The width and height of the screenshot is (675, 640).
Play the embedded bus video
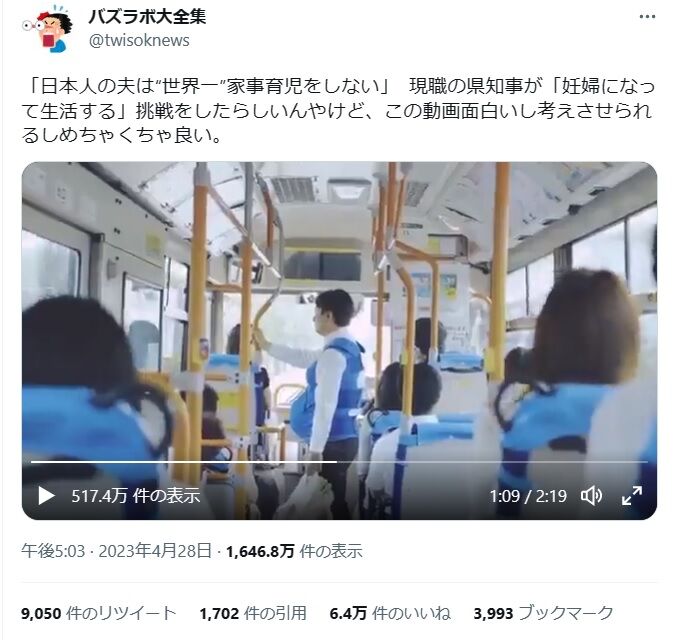[x=46, y=496]
